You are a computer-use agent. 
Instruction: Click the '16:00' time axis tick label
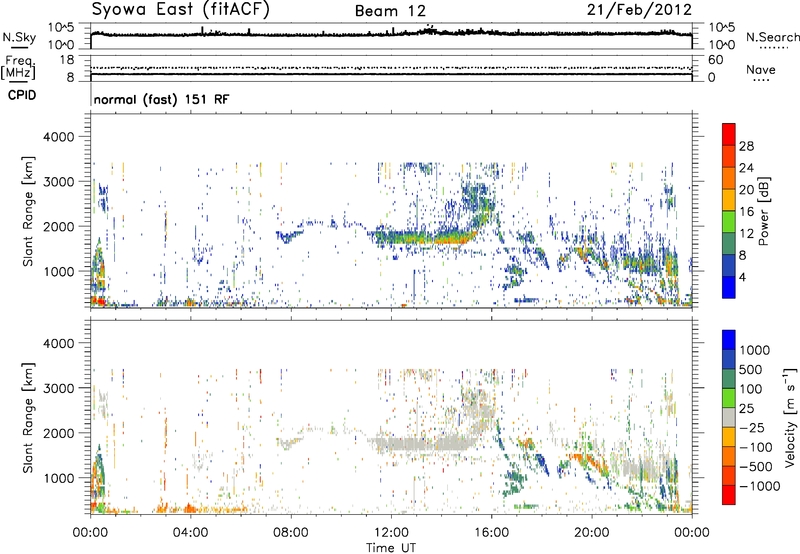tap(491, 533)
